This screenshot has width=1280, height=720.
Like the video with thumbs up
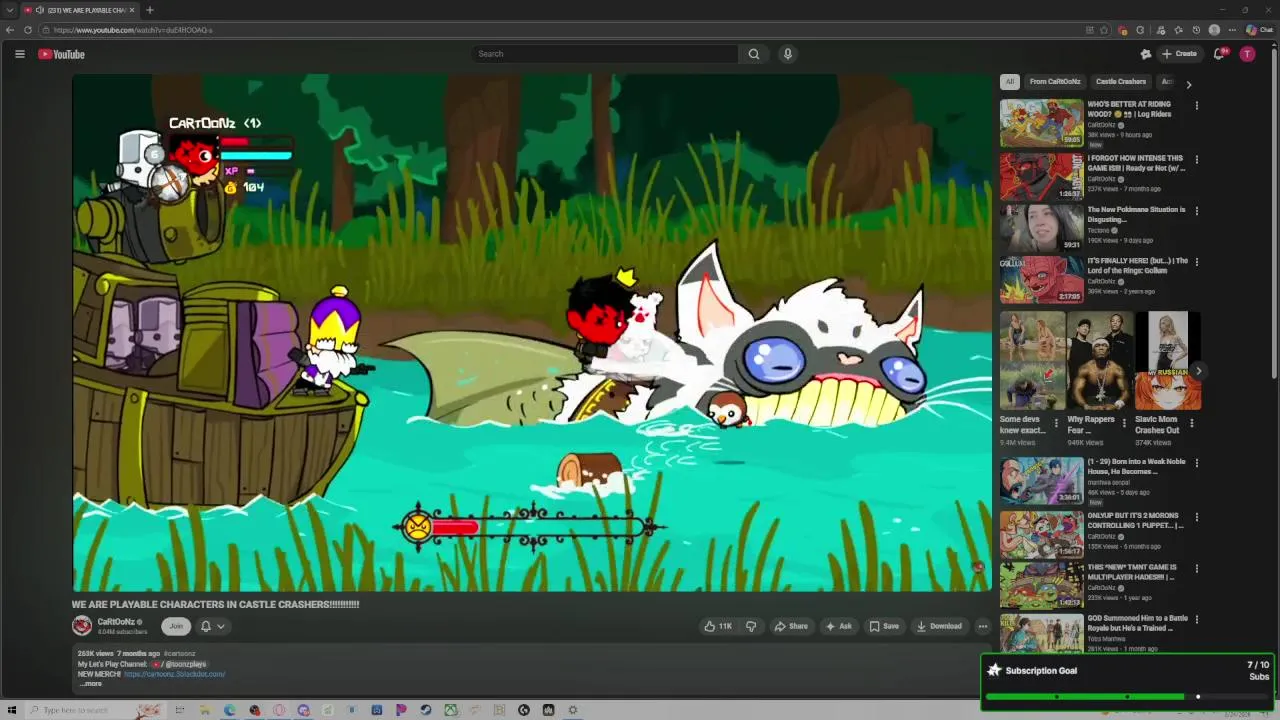coord(718,626)
